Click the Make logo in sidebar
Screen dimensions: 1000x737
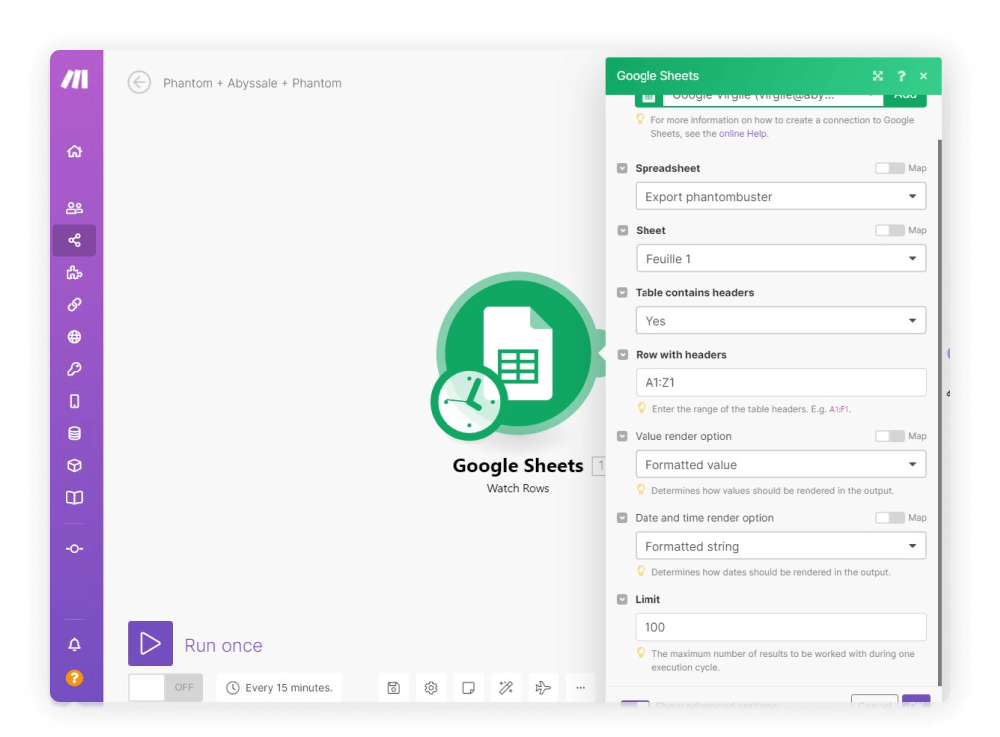tap(75, 79)
